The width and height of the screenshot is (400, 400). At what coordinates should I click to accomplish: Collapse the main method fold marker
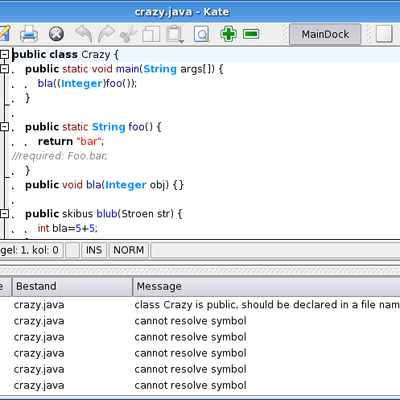point(4,69)
